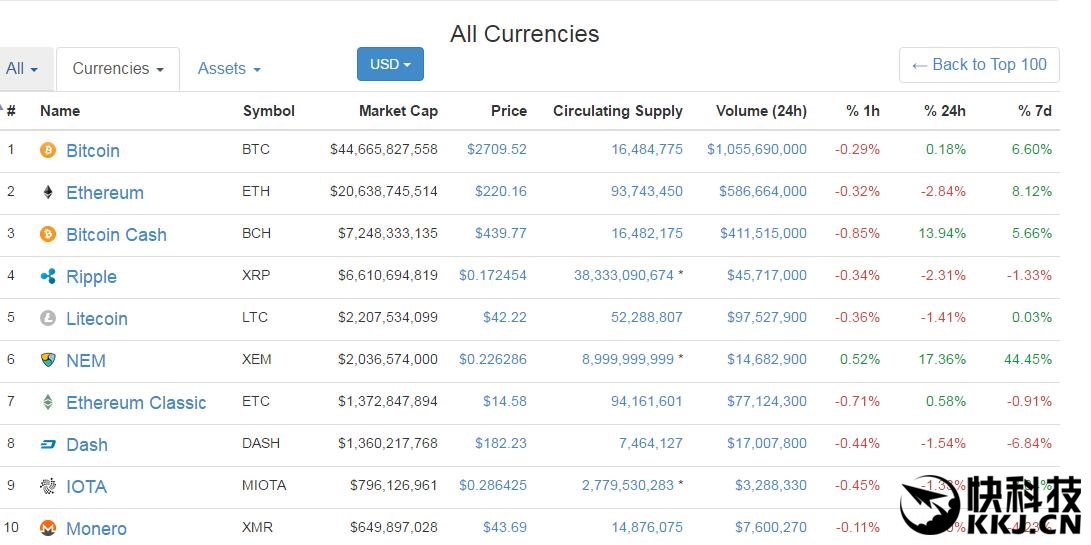Select the XEM symbol cell
1091x545 pixels.
[257, 360]
